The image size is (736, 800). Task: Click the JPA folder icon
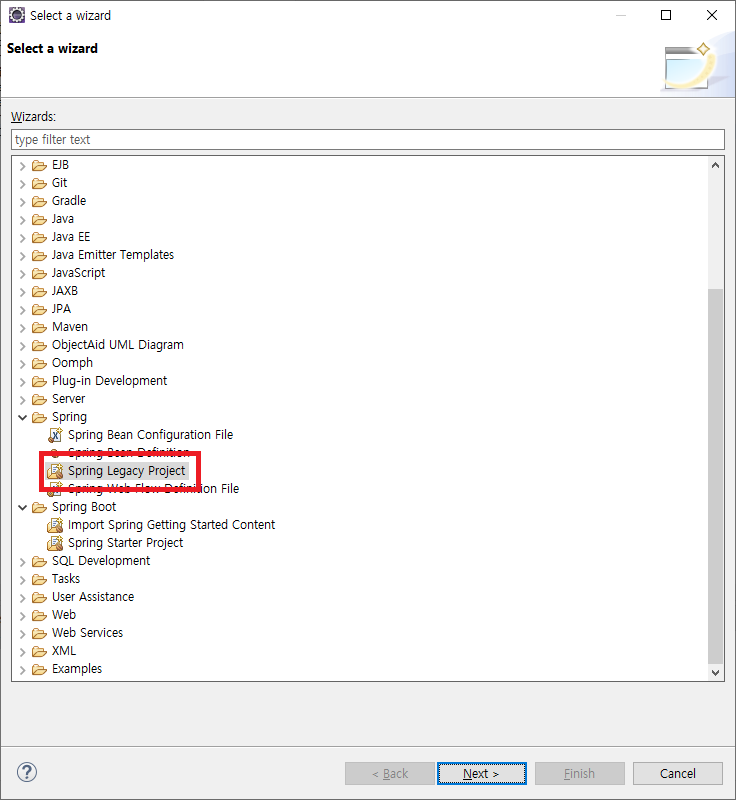(x=39, y=309)
